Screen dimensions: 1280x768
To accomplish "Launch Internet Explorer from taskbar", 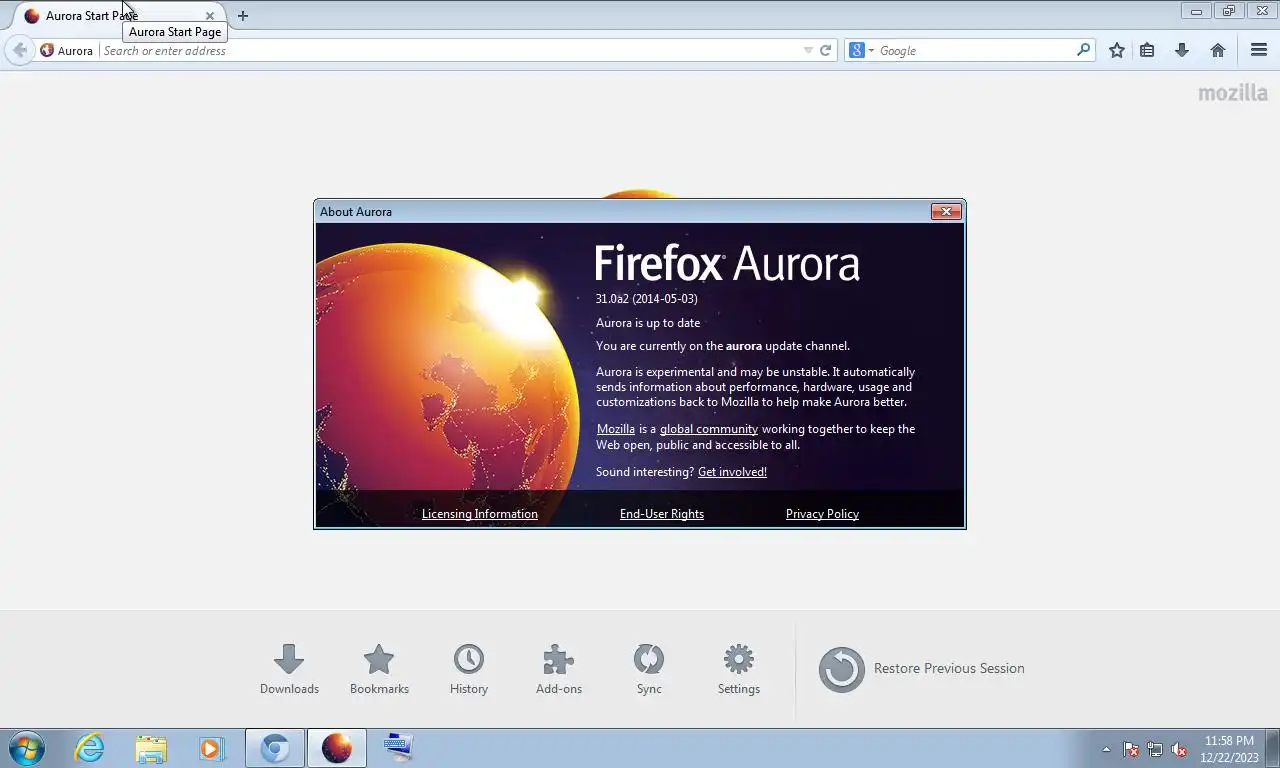I will 89,748.
